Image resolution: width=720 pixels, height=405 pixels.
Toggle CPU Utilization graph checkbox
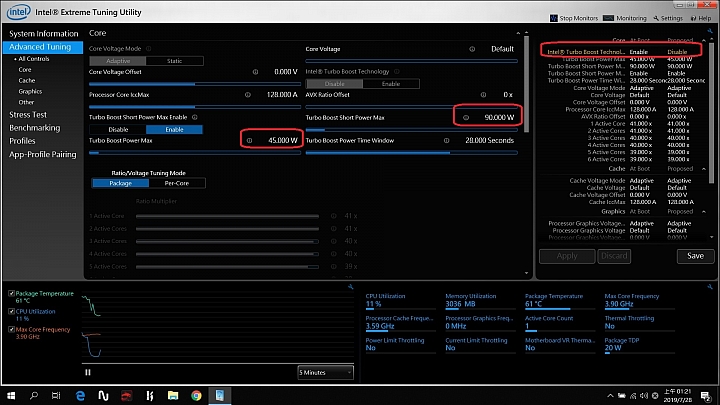(x=11, y=311)
